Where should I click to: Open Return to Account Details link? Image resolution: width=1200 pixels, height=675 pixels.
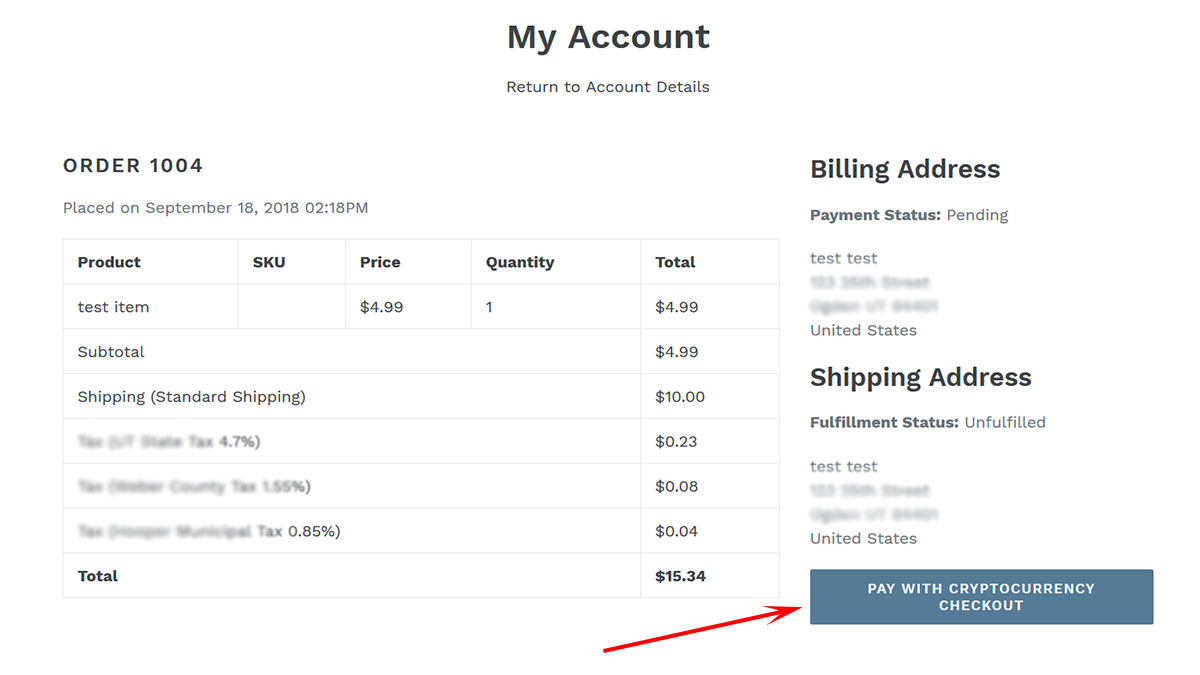coord(608,87)
